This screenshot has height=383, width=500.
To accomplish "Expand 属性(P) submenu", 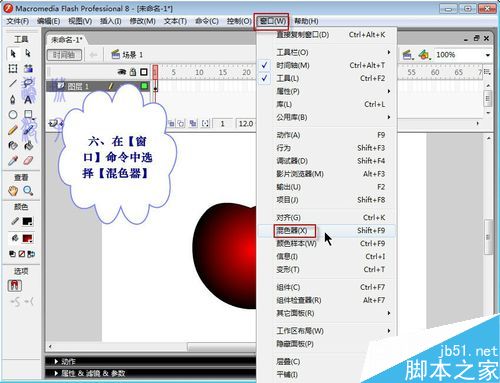I will click(x=327, y=91).
